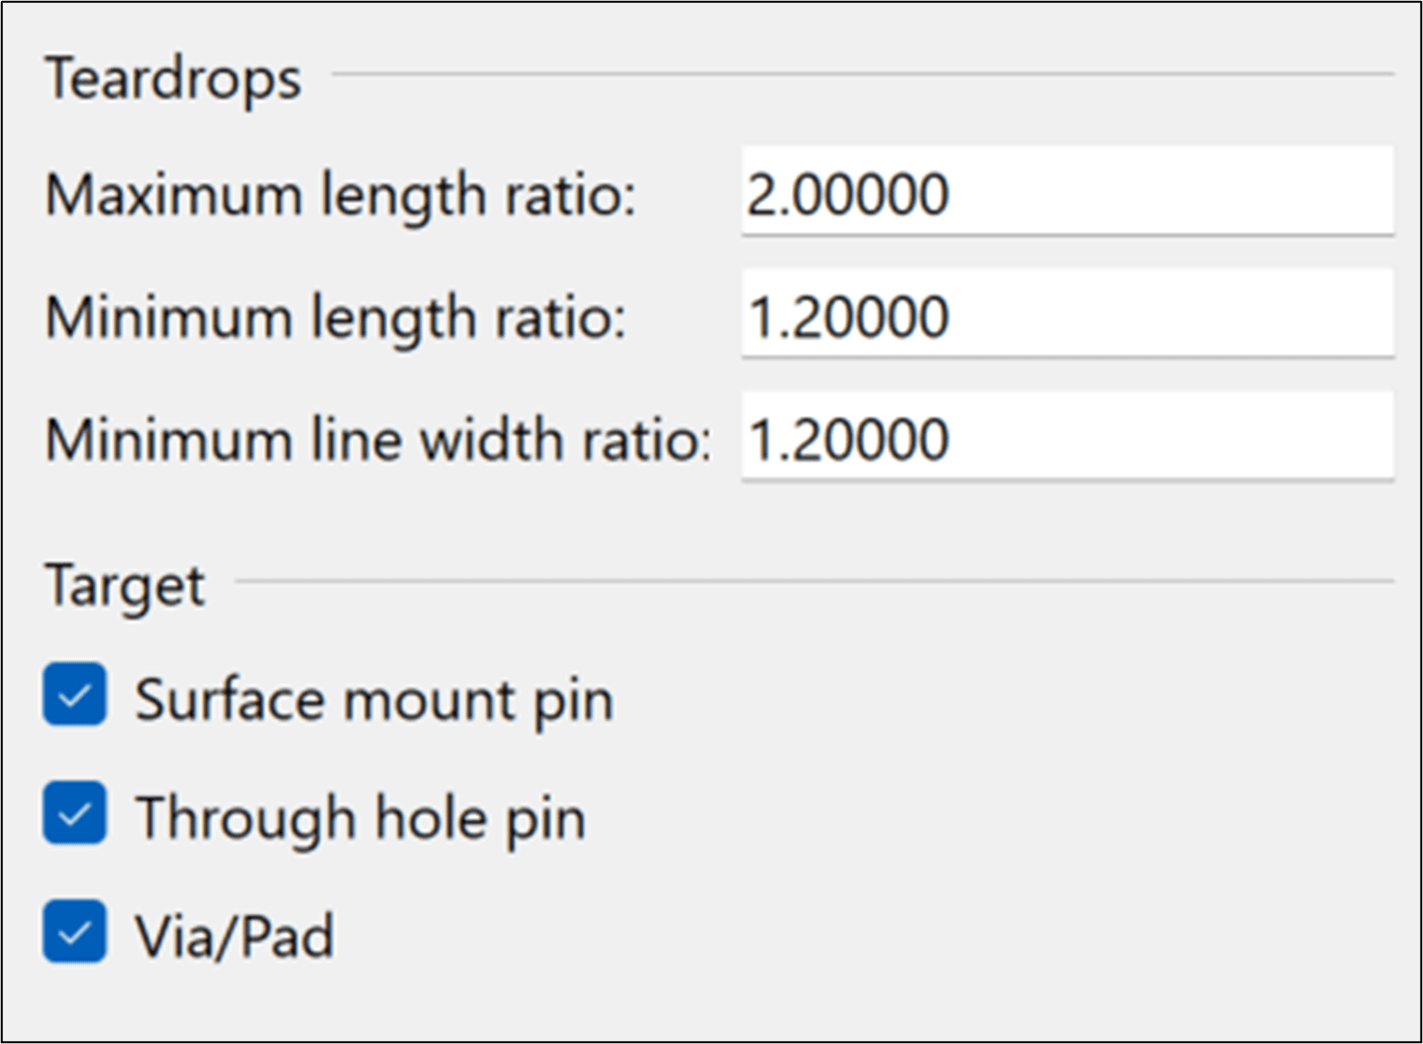Focus the Minimum length ratio input field
Image resolution: width=1423 pixels, height=1044 pixels.
(x=1066, y=316)
